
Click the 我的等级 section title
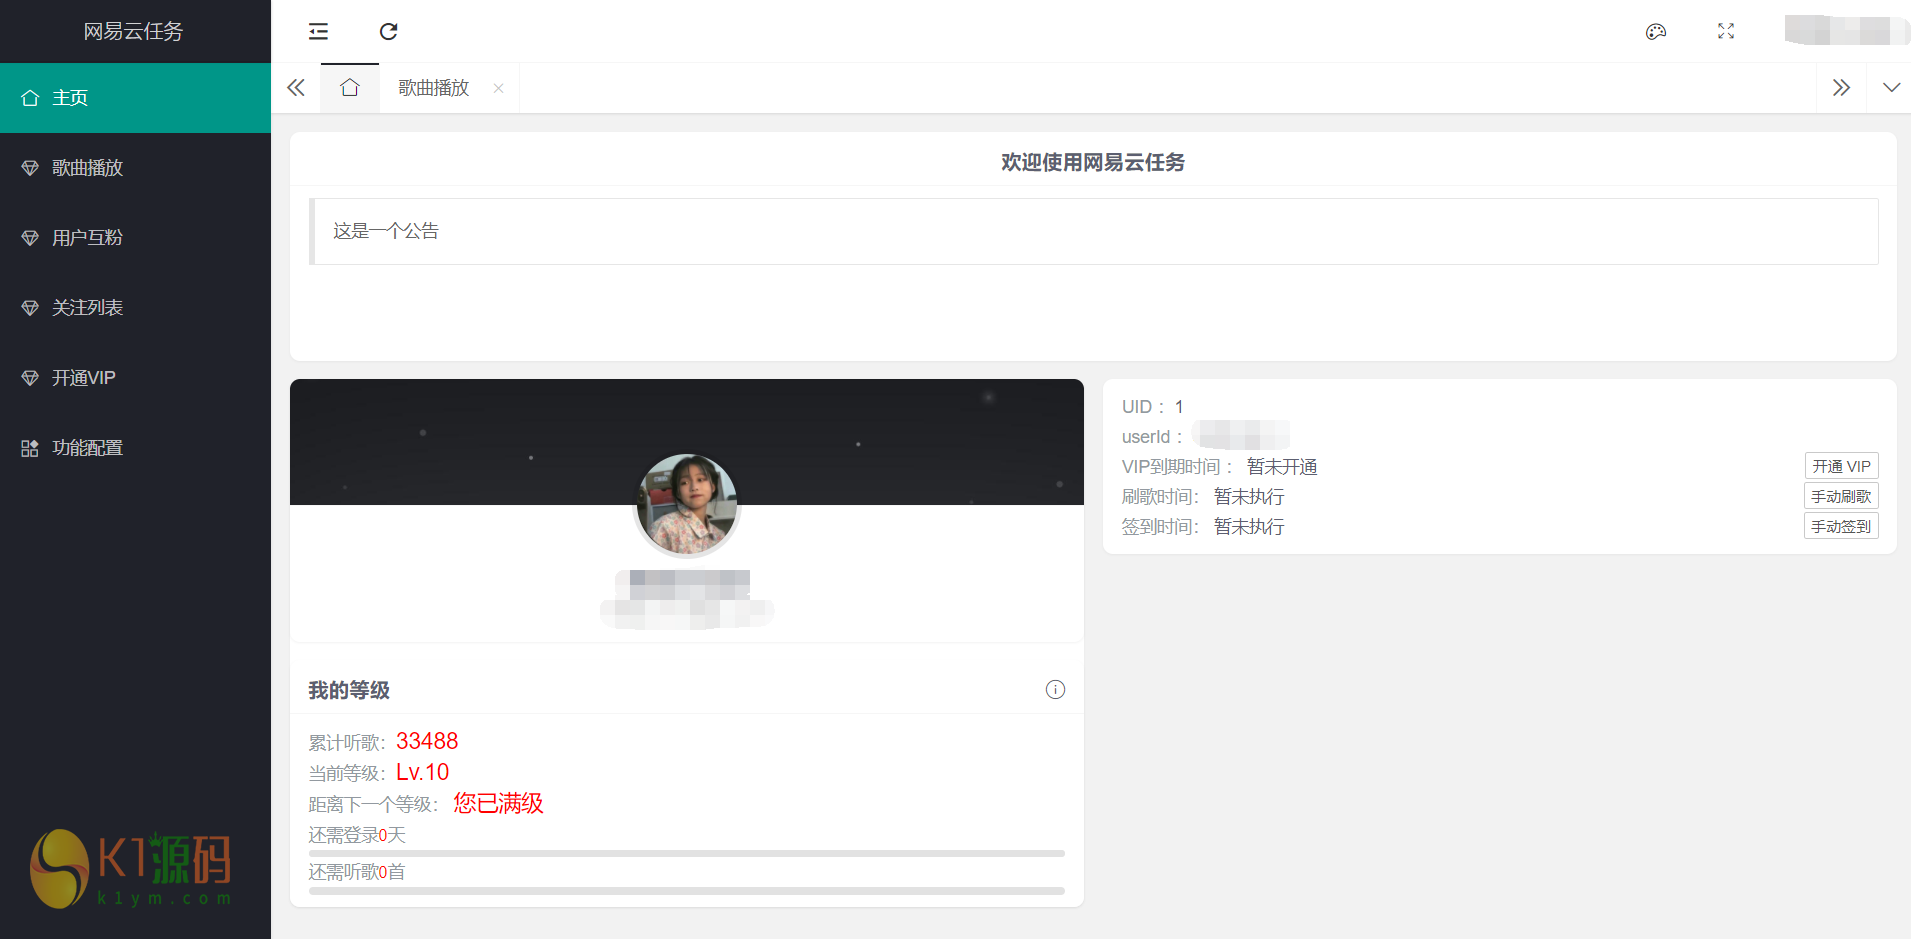tap(349, 690)
